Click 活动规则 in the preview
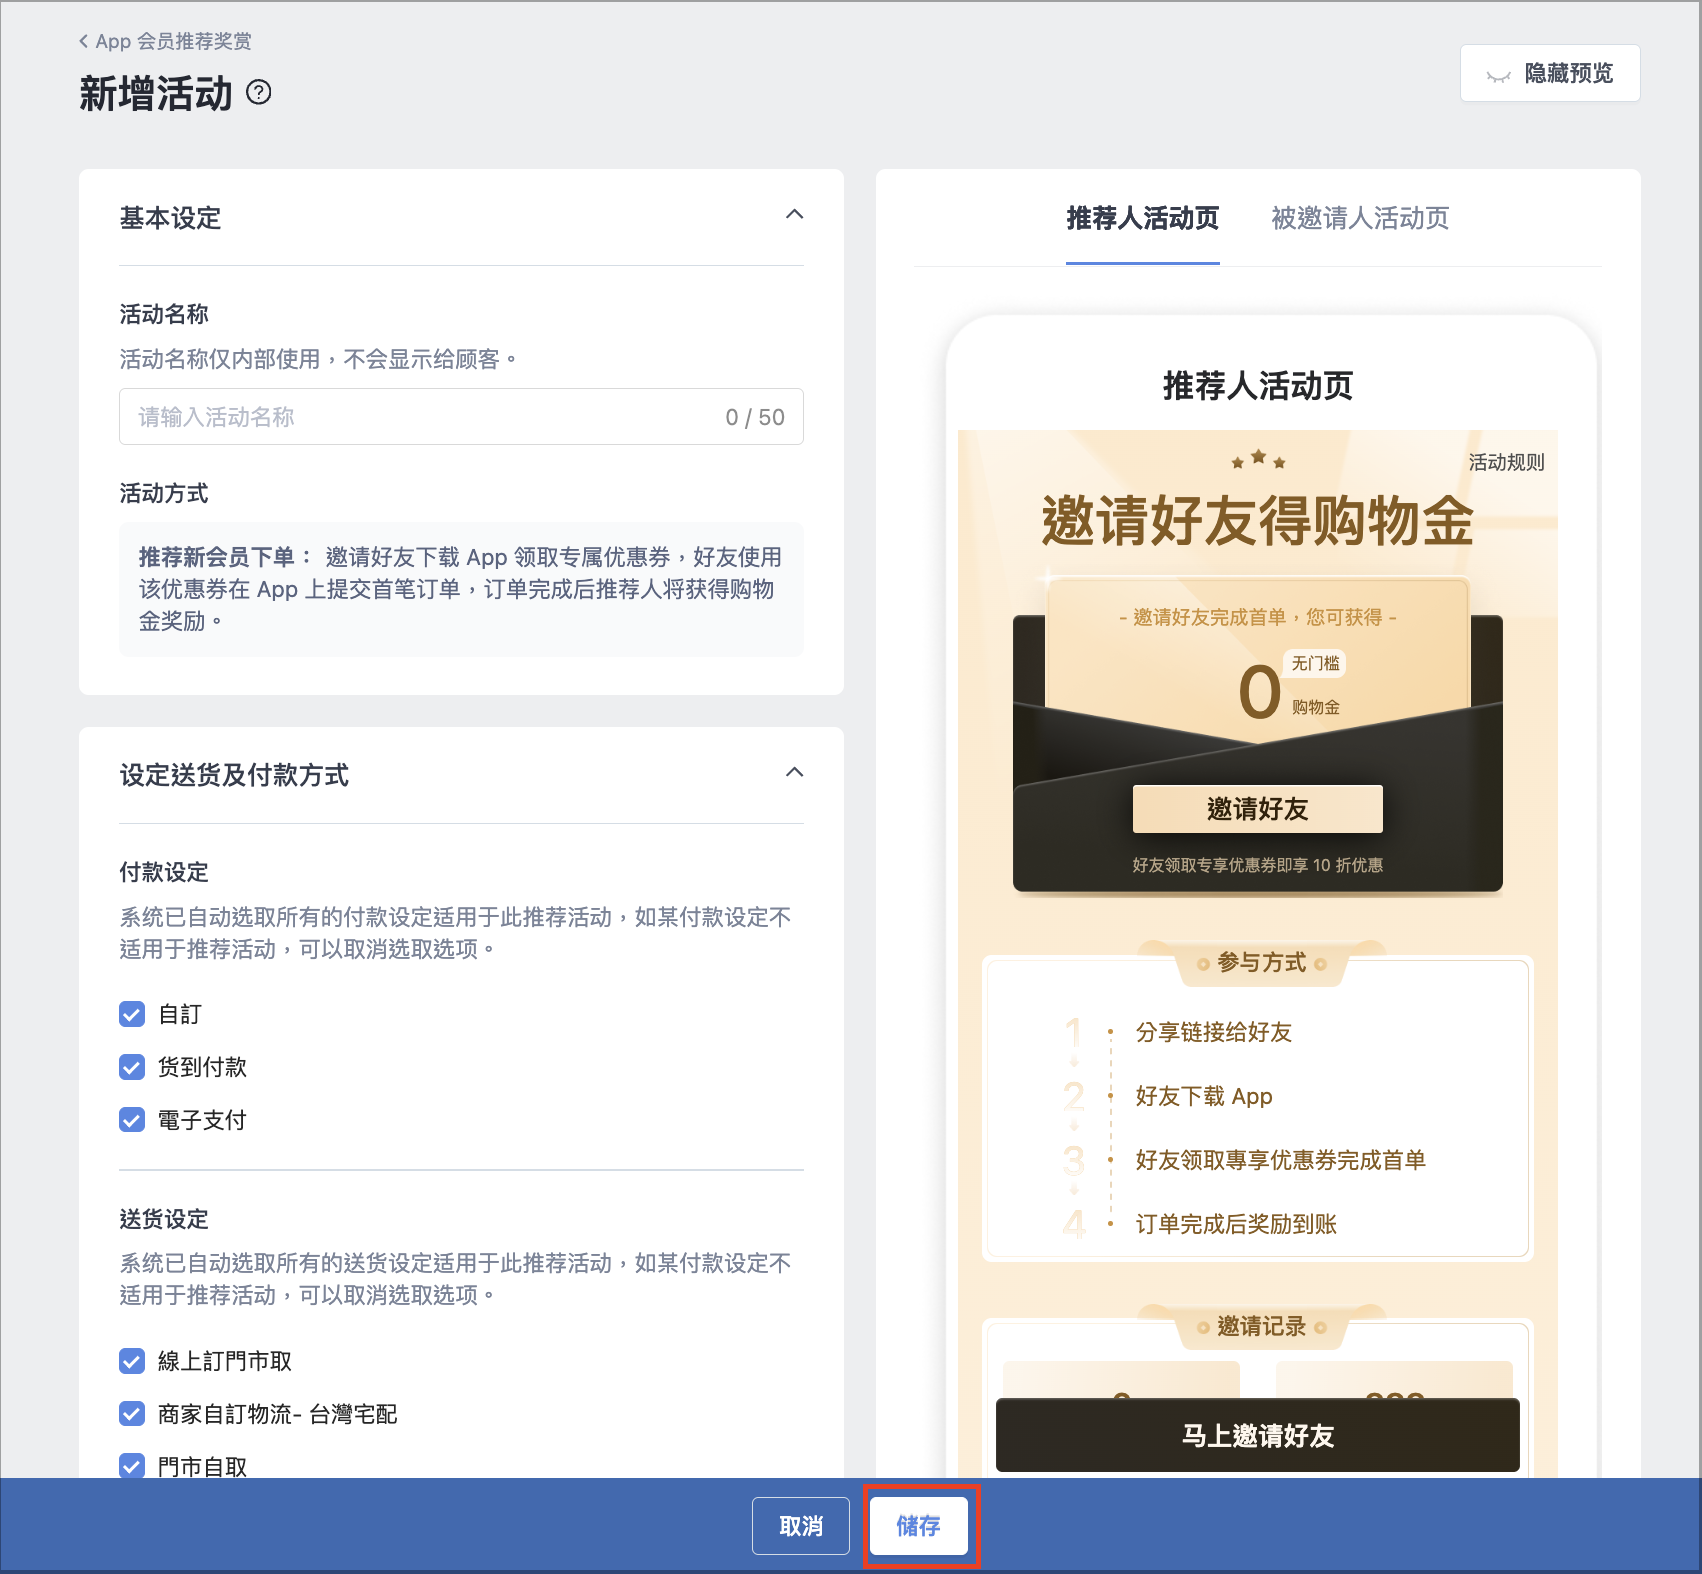 click(1506, 462)
